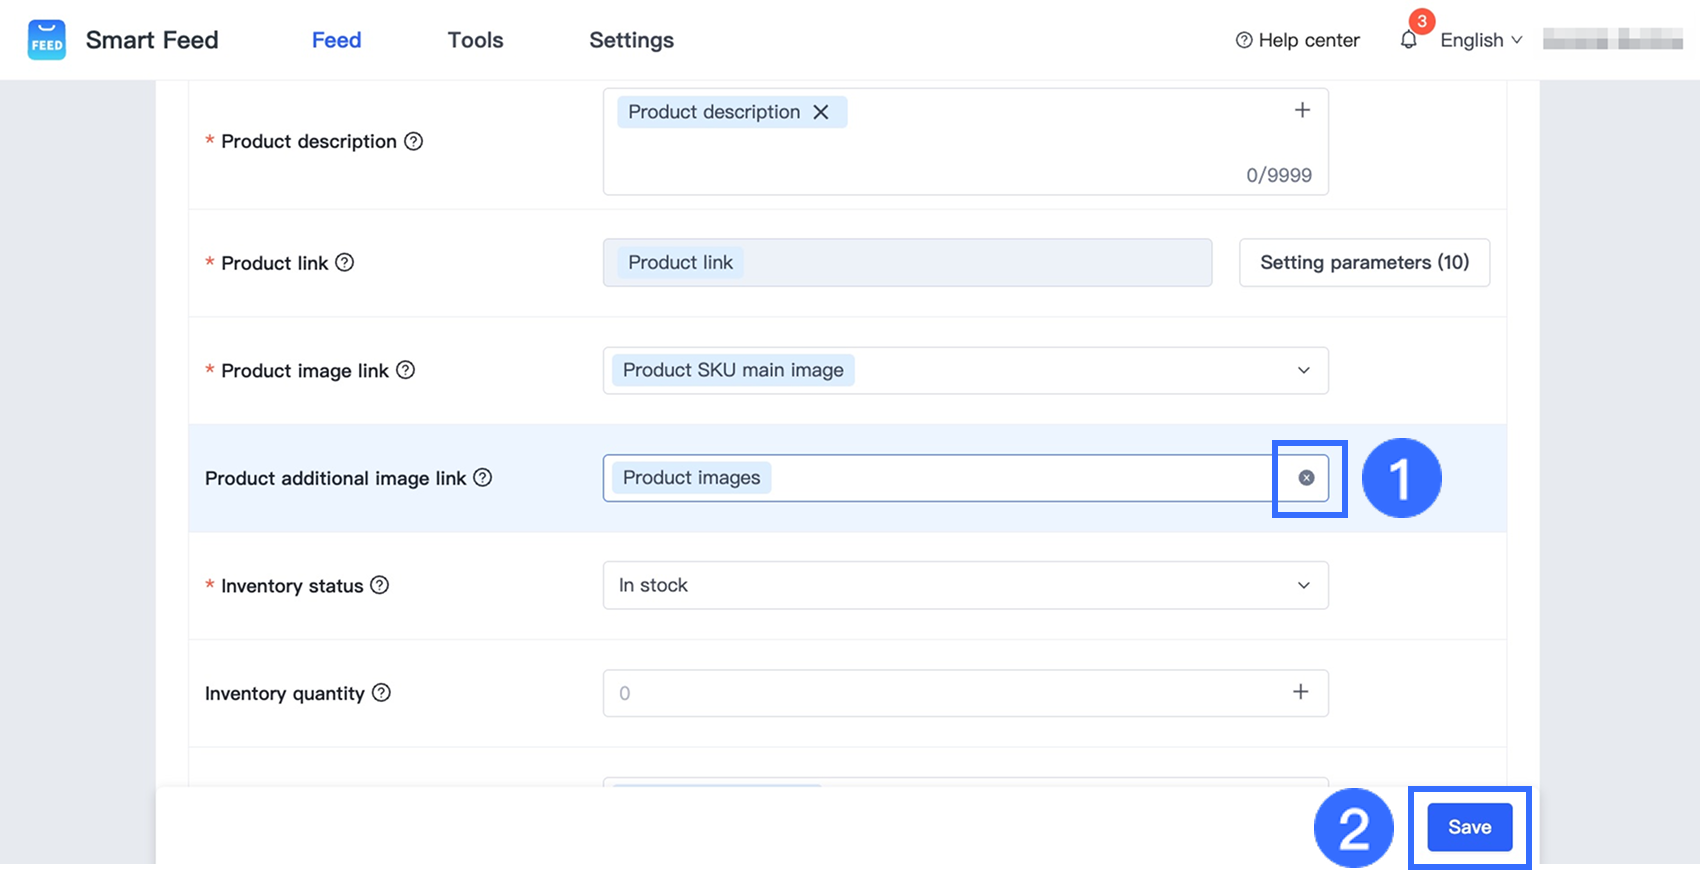
Task: Show help for Inventory quantity
Action: [x=381, y=693]
